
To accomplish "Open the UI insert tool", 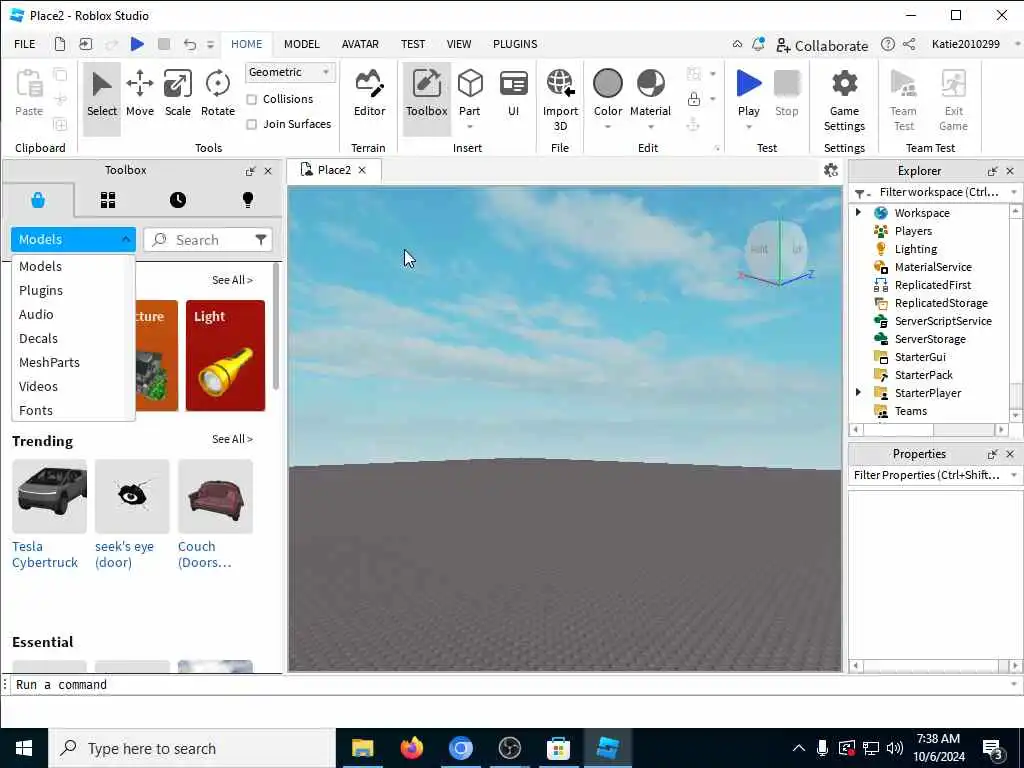I will [x=513, y=93].
